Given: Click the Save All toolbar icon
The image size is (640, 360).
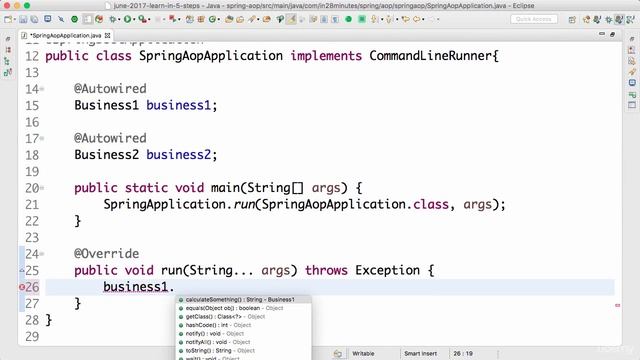Looking at the screenshot, I should (34, 19).
